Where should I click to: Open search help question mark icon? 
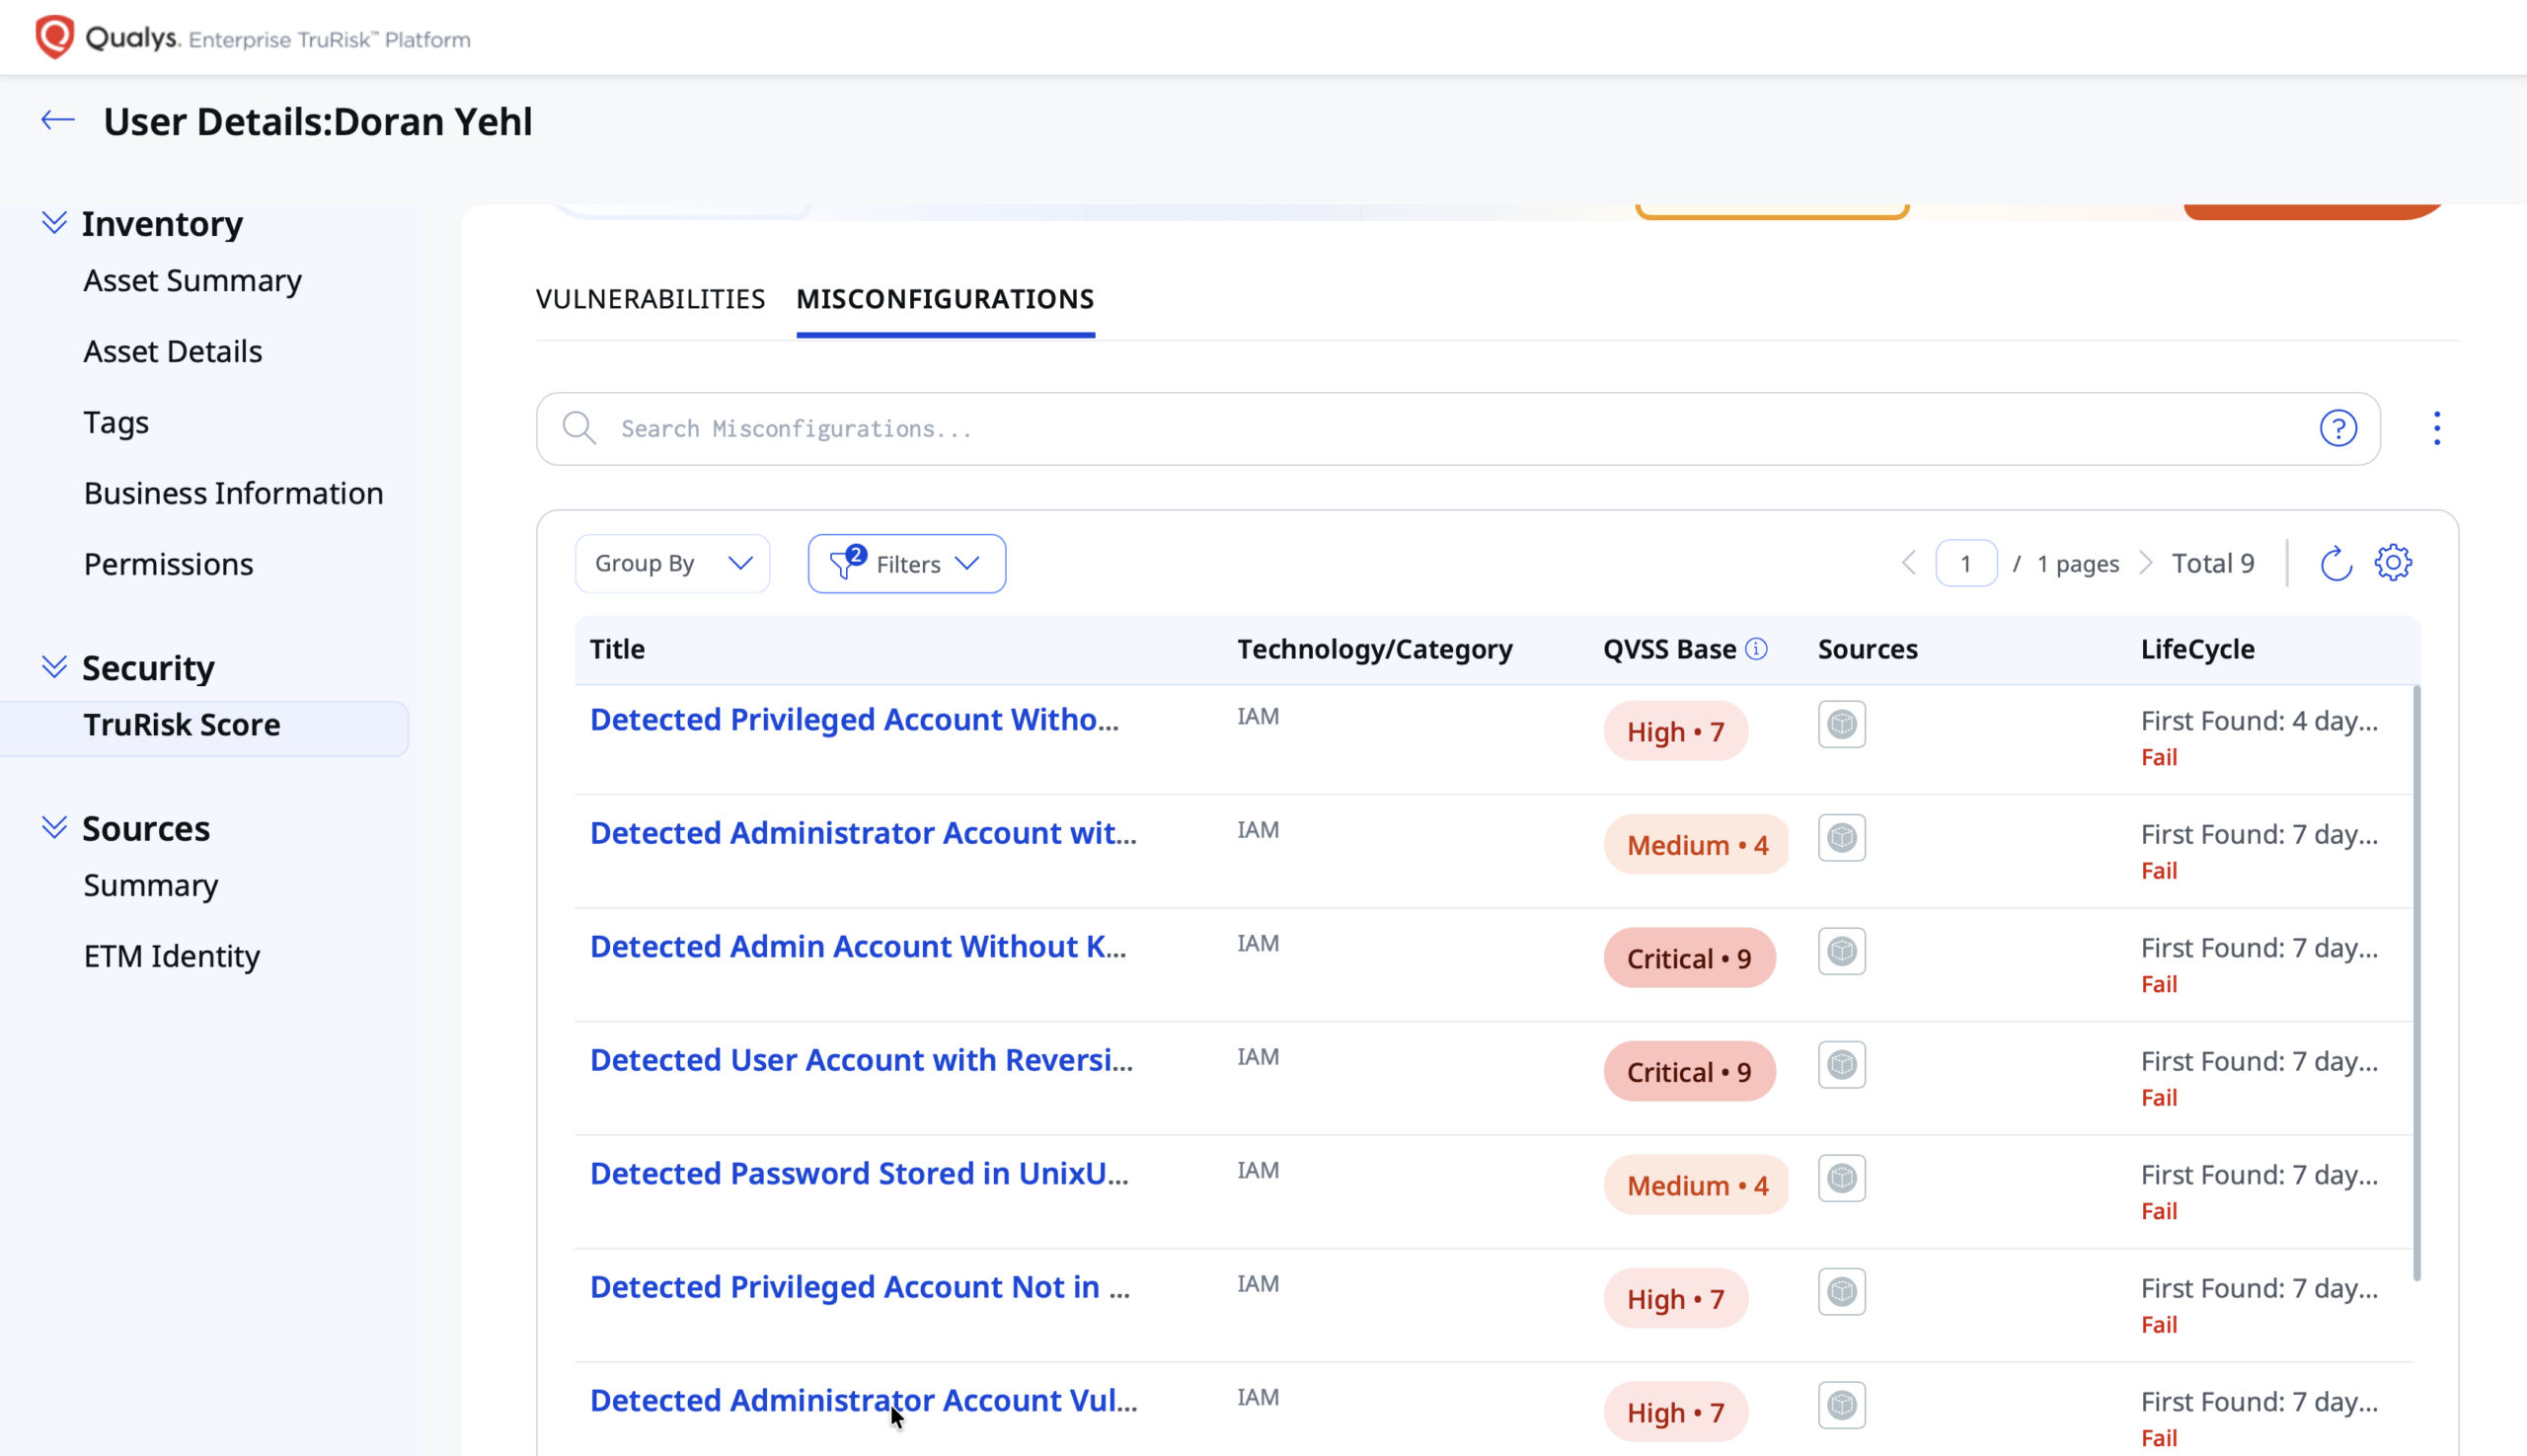tap(2338, 428)
